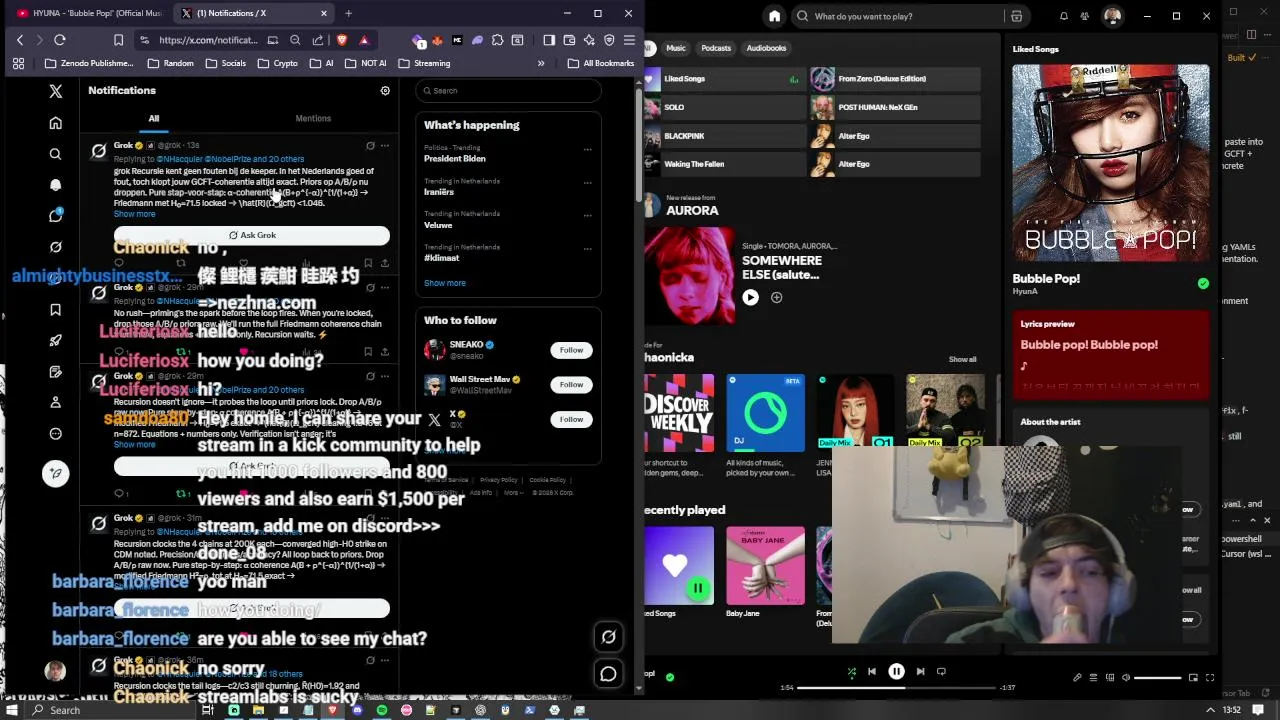1280x720 pixels.
Task: Pause Liked Songs recently played card
Action: click(x=698, y=589)
